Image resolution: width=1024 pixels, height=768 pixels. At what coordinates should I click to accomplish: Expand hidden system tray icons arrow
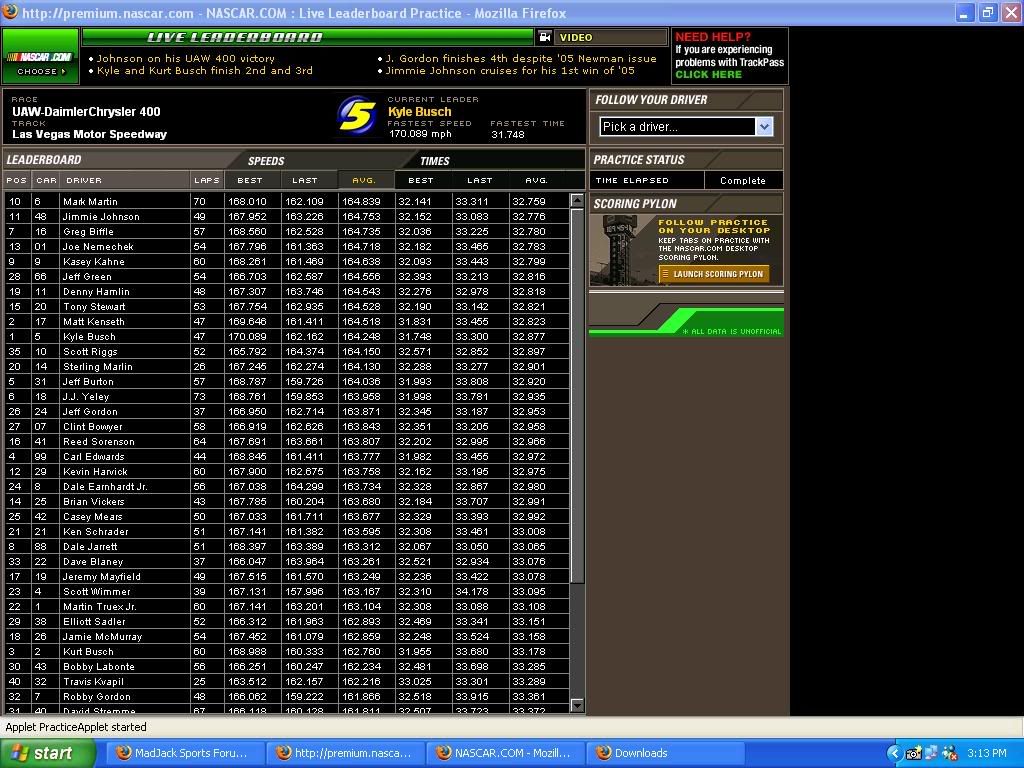click(893, 754)
